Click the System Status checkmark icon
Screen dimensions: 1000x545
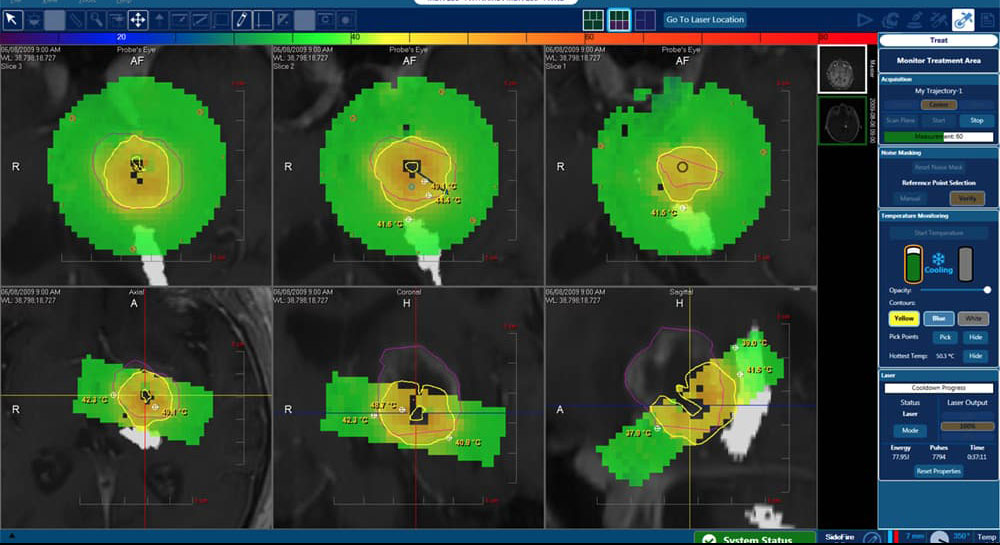coord(709,540)
